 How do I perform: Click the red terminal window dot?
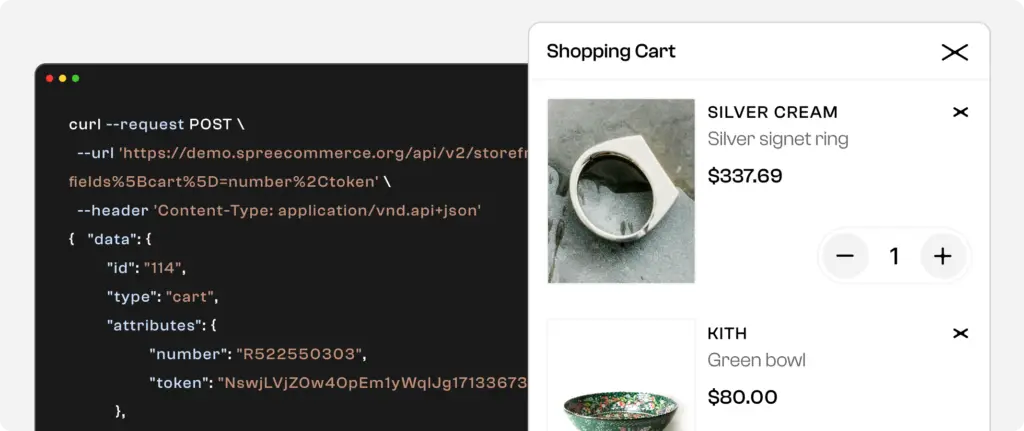point(50,78)
